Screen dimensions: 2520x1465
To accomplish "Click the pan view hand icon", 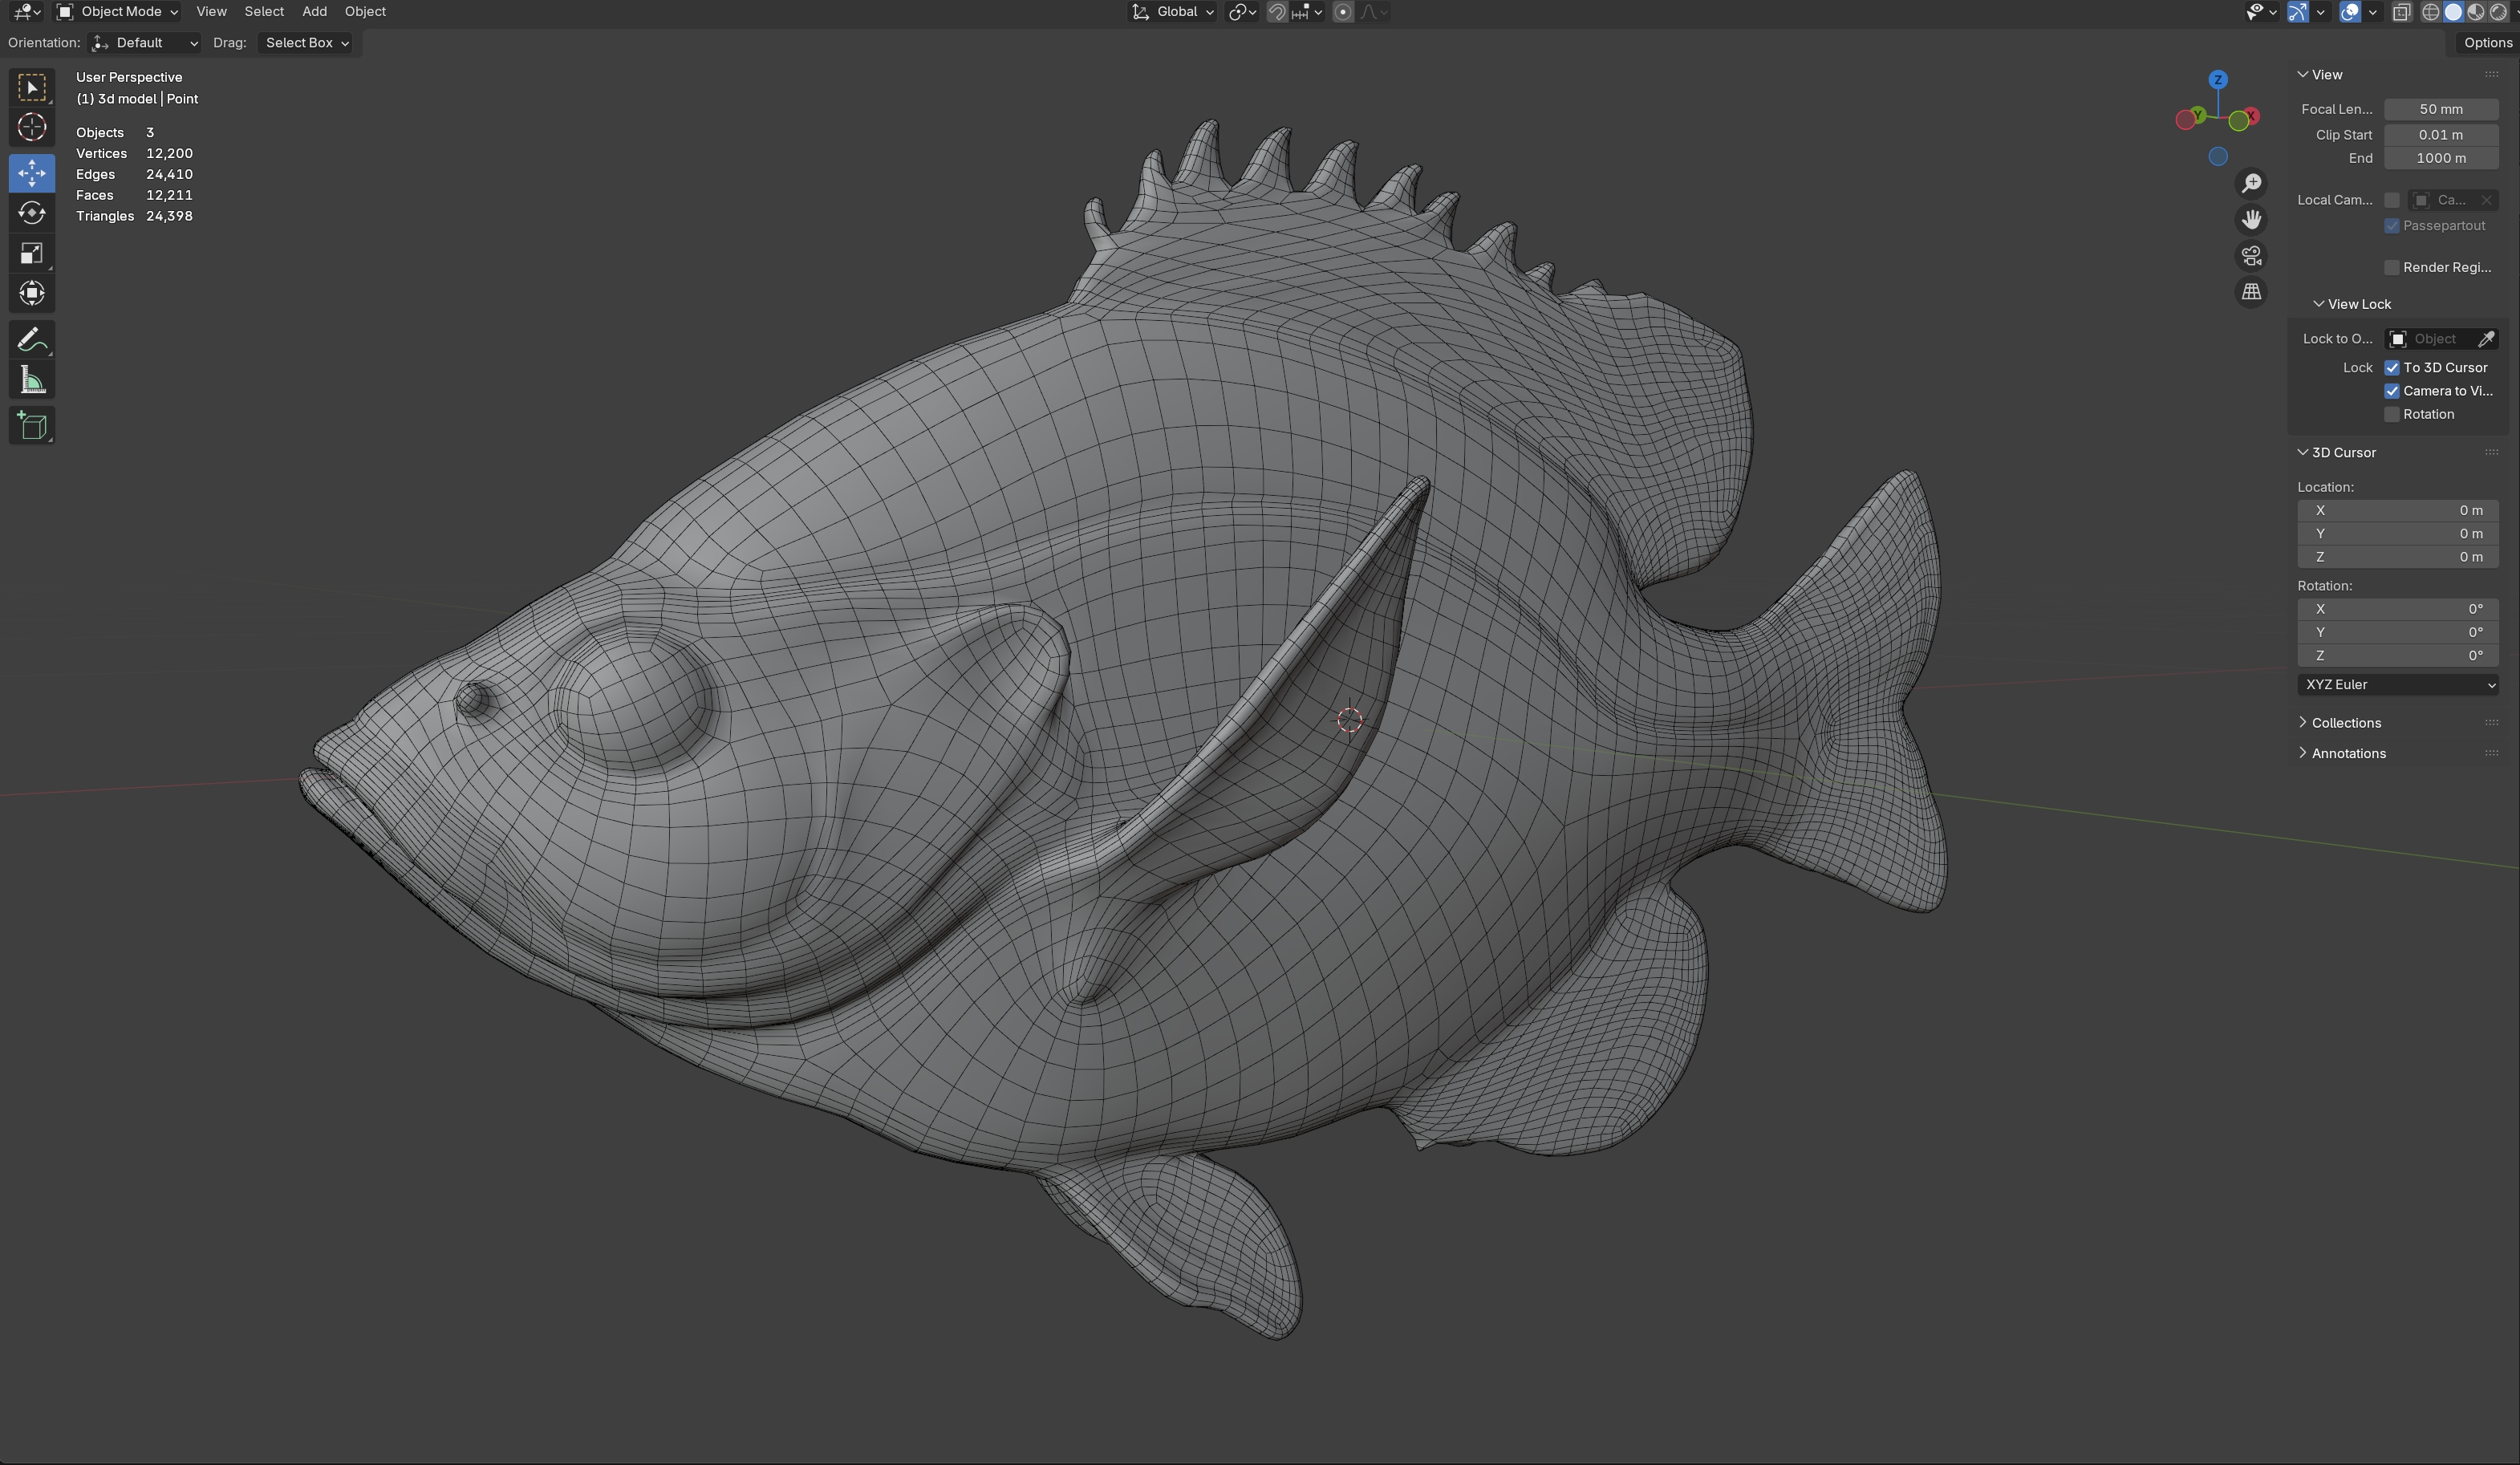I will [2251, 219].
